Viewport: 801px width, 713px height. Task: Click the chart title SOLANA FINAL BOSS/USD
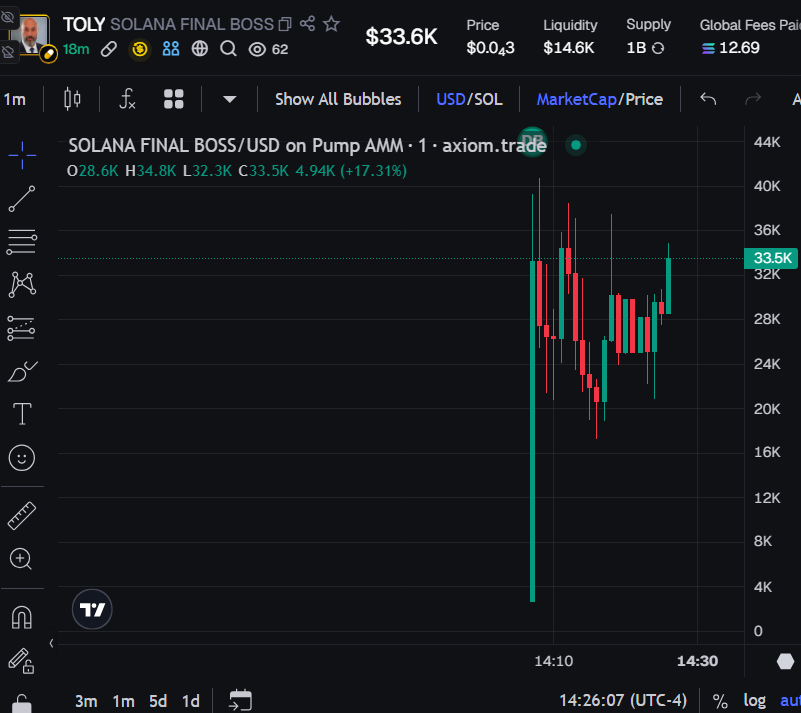[174, 146]
